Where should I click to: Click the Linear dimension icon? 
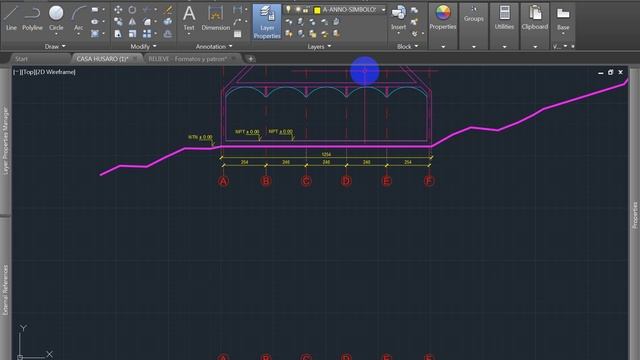(237, 9)
